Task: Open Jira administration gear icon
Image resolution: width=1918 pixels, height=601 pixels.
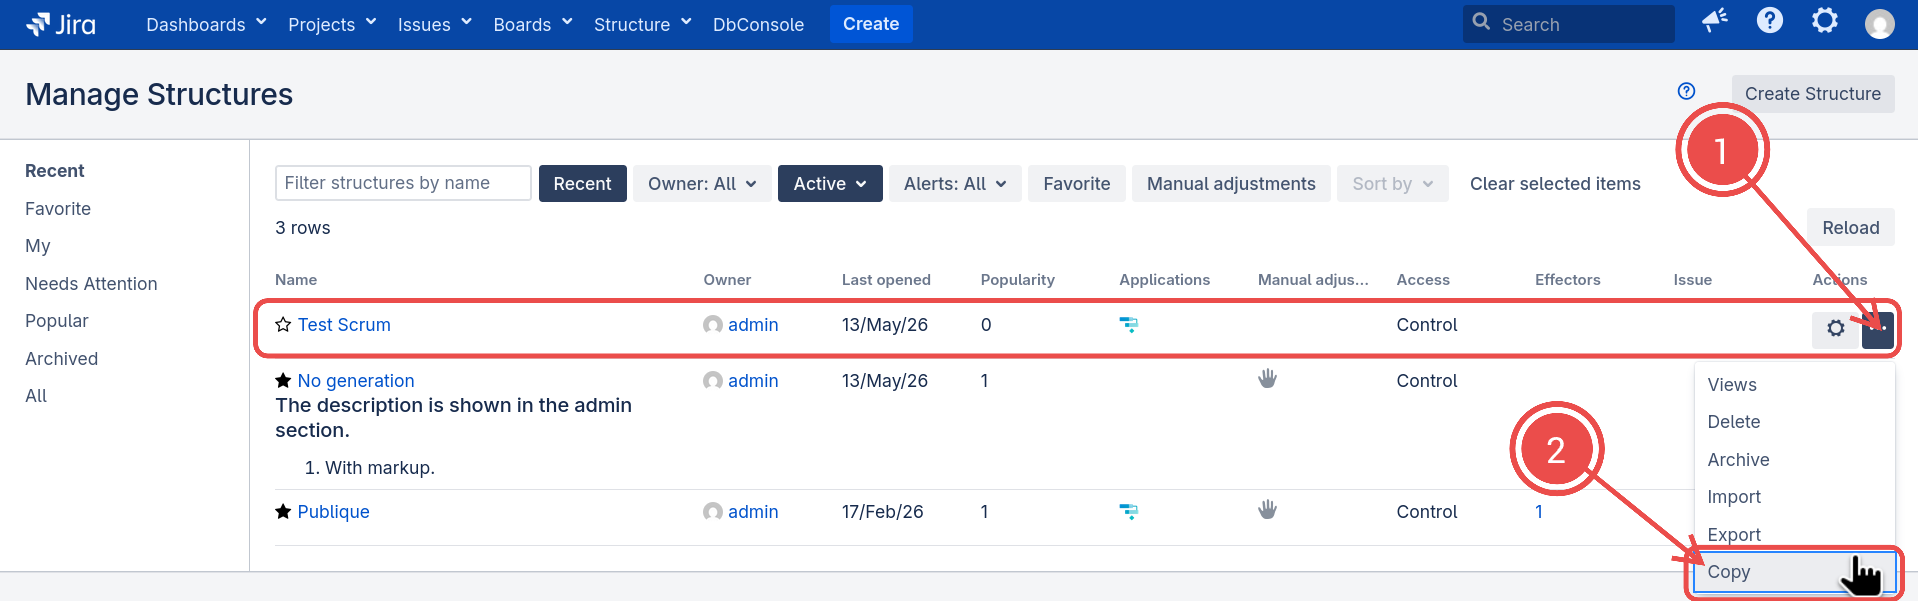Action: [1825, 21]
